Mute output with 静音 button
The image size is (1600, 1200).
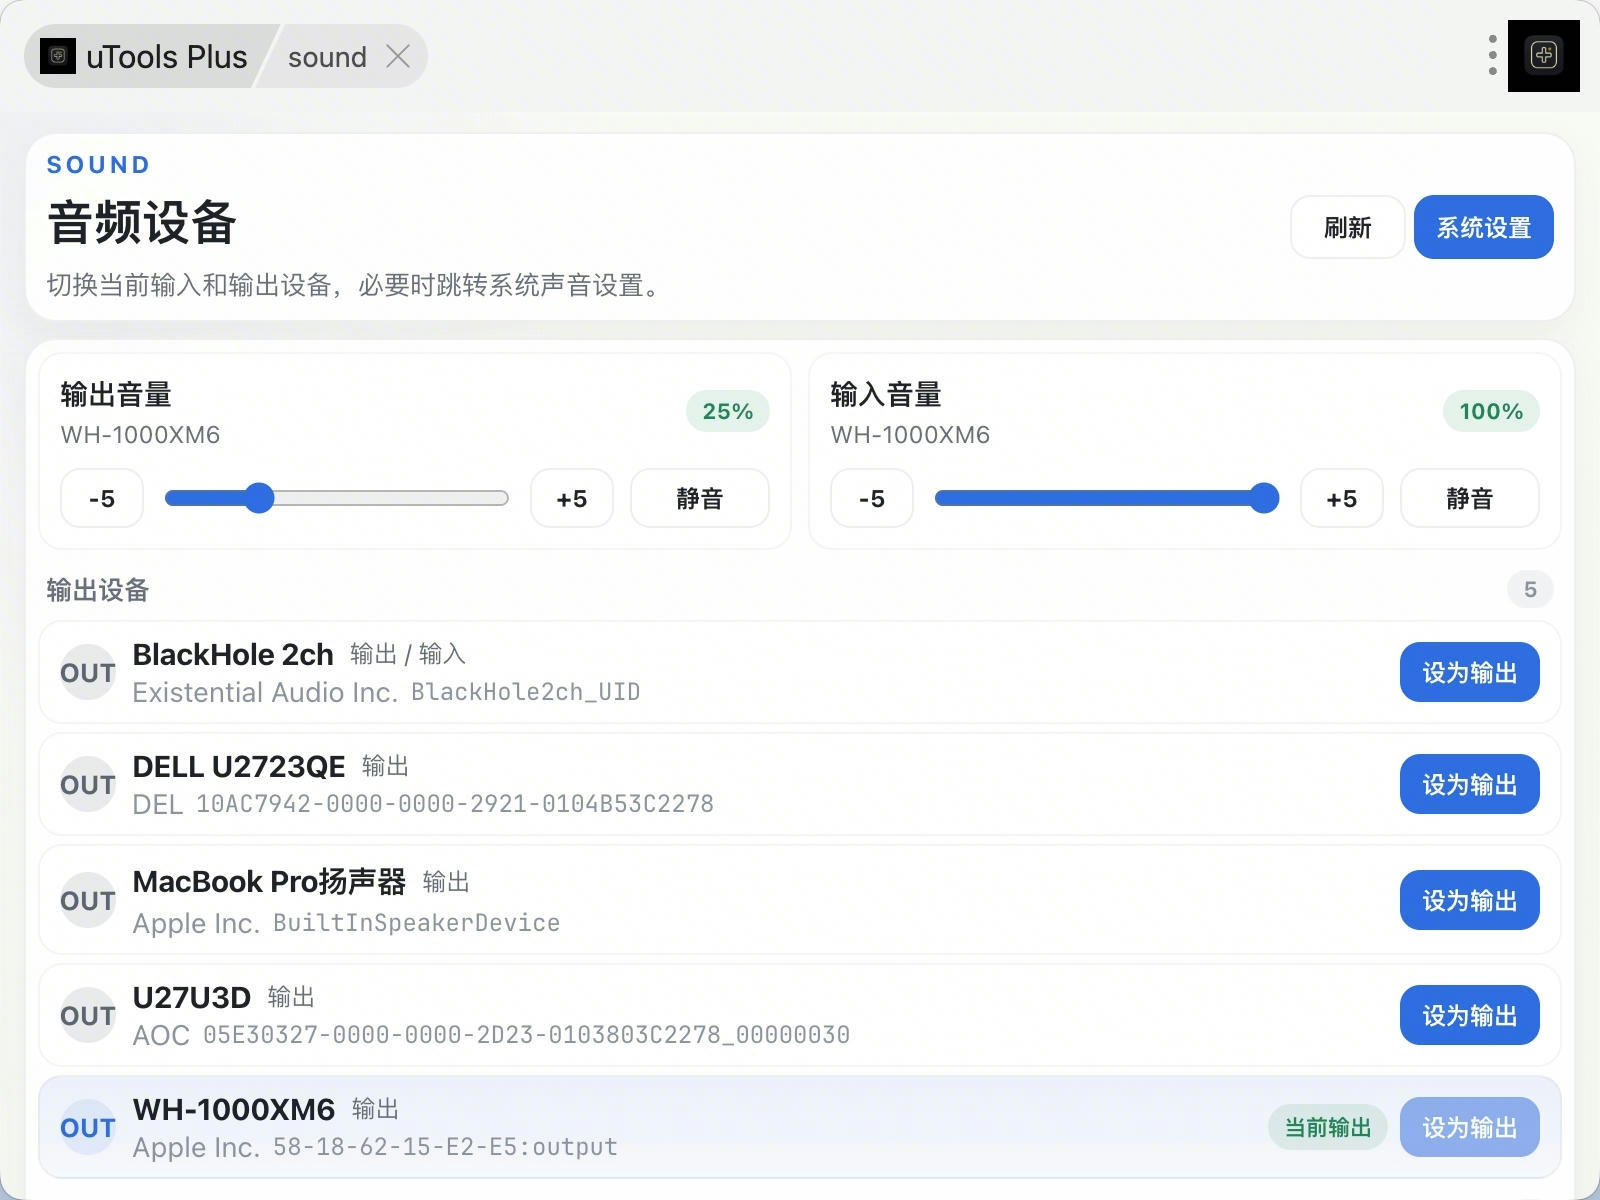tap(700, 498)
